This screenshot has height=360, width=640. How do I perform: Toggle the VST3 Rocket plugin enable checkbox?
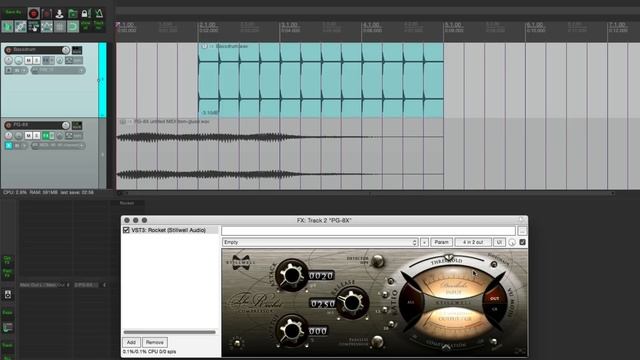pyautogui.click(x=126, y=230)
